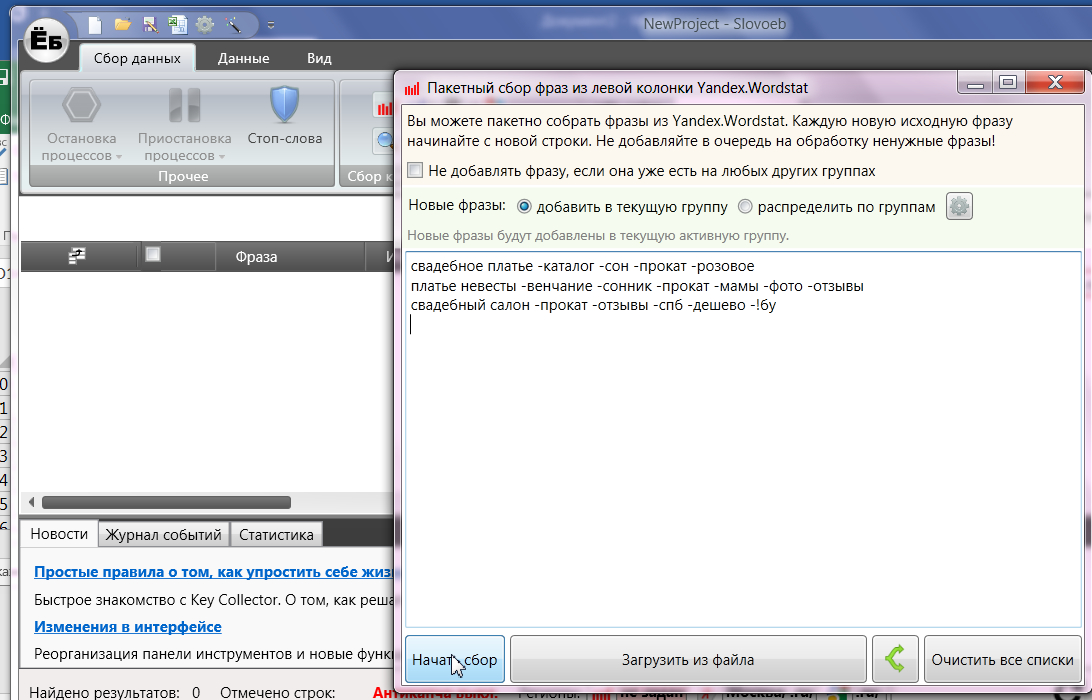Open the Изменения в интерфейсе link
Image resolution: width=1092 pixels, height=700 pixels.
[x=127, y=627]
